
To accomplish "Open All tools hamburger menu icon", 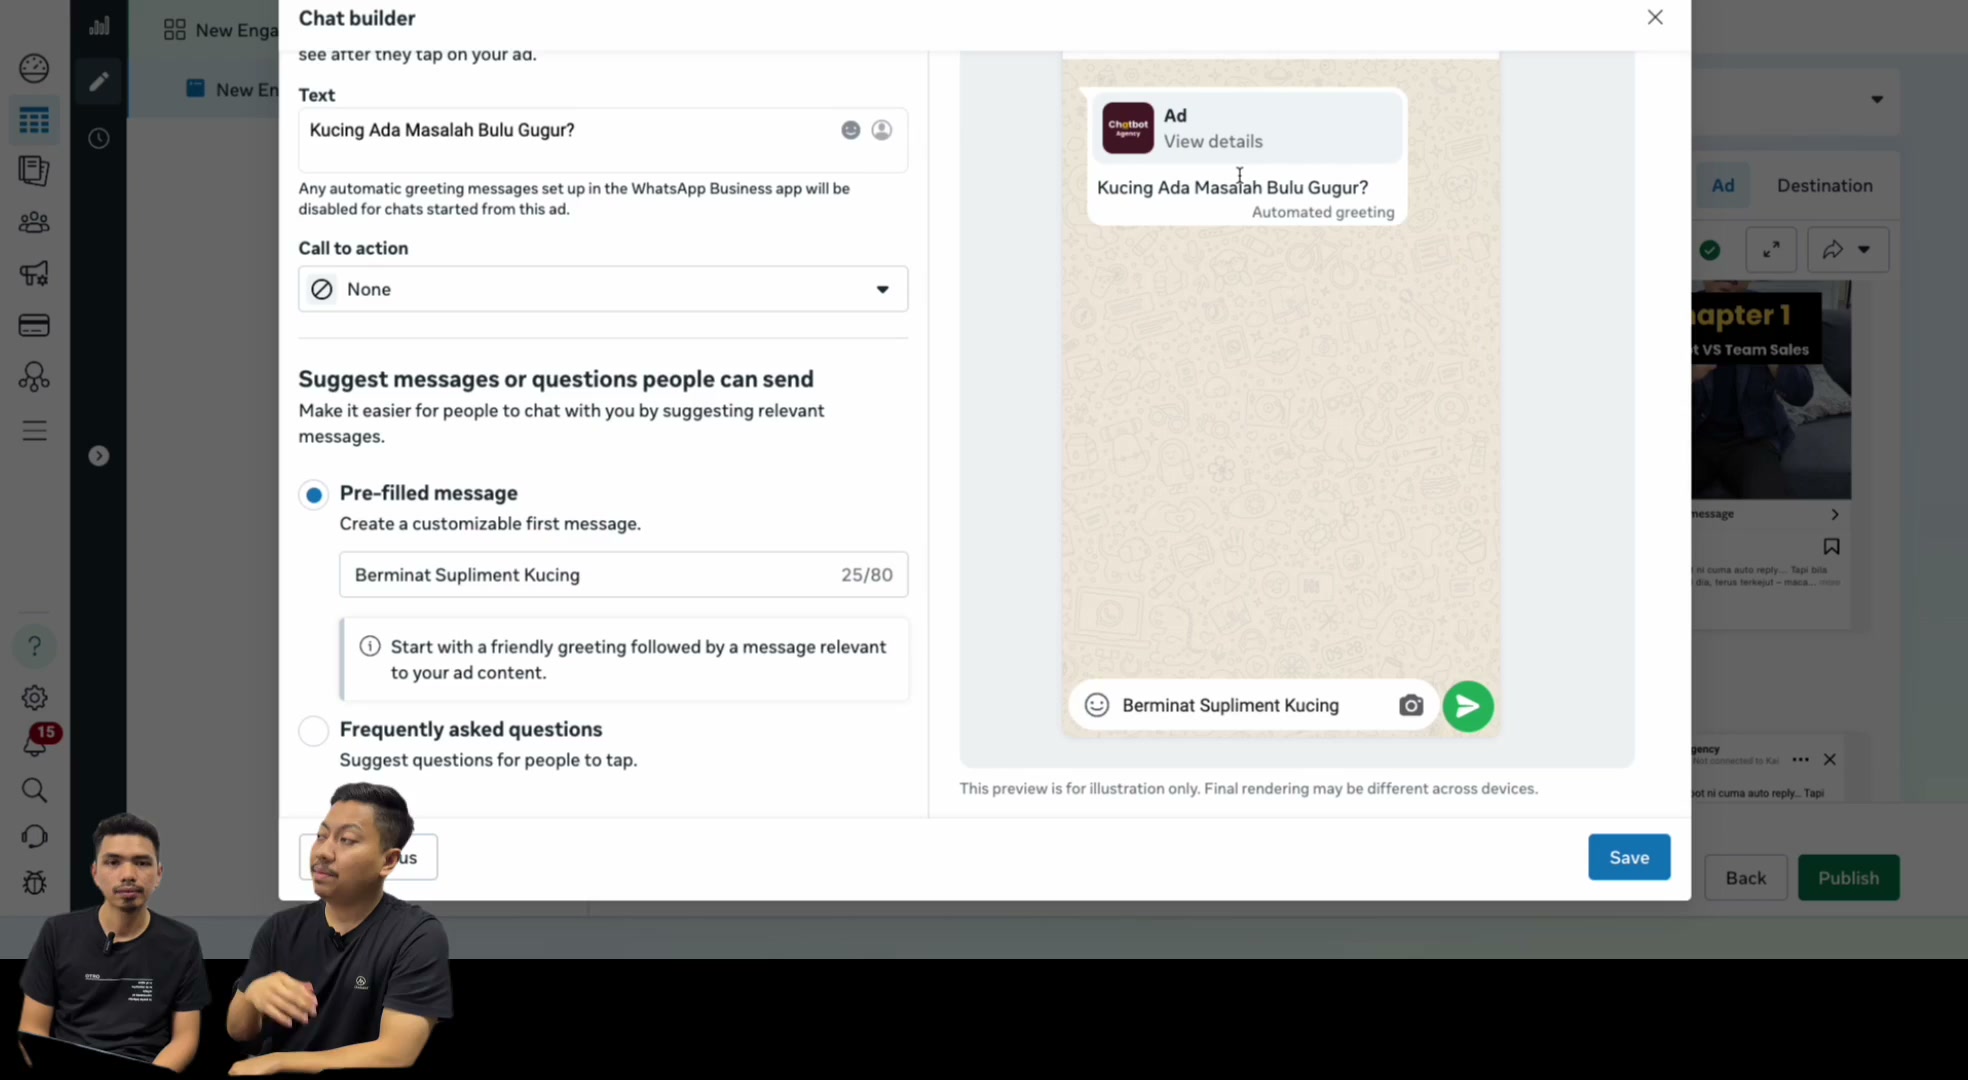I will click(x=34, y=431).
